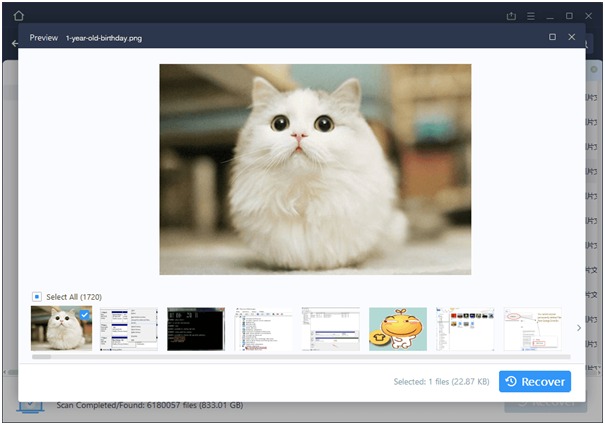Show next thumbnails with right chevron
Screen dimensions: 605x425
(x=579, y=328)
